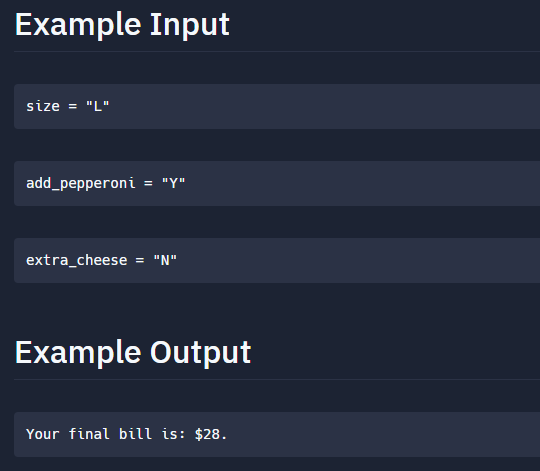The image size is (540, 471).
Task: Click the "Y" string value
Action: tap(174, 183)
